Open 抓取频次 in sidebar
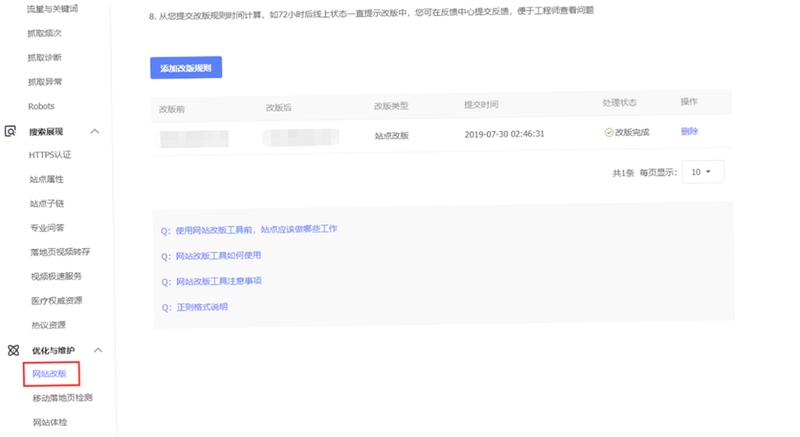Screen dimensions: 800x437 [x=44, y=33]
